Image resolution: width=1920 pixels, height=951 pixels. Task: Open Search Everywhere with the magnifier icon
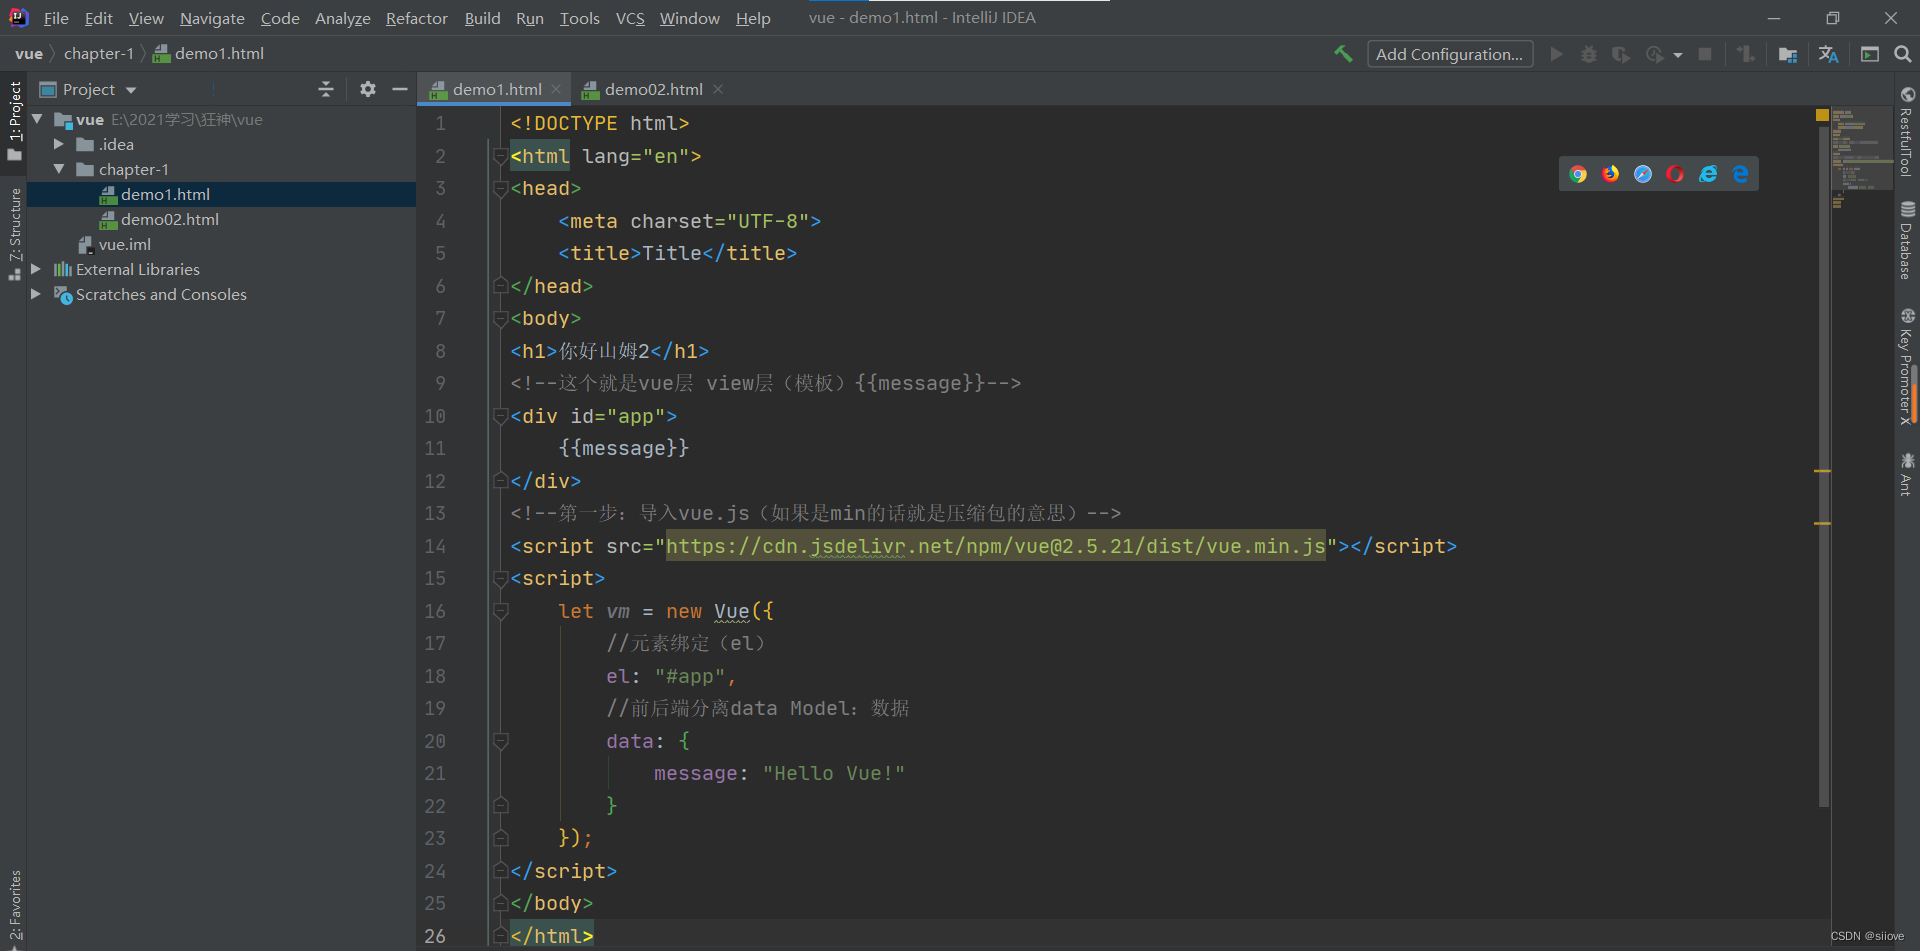point(1903,54)
